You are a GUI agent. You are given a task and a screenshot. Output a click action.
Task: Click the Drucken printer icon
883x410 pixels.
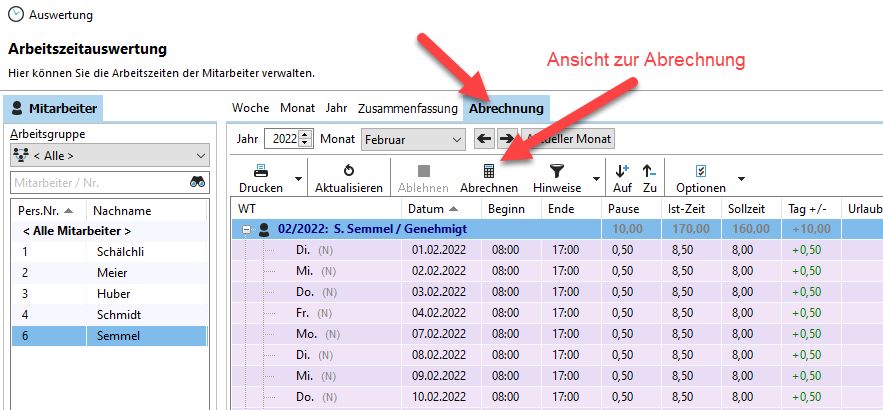(260, 171)
